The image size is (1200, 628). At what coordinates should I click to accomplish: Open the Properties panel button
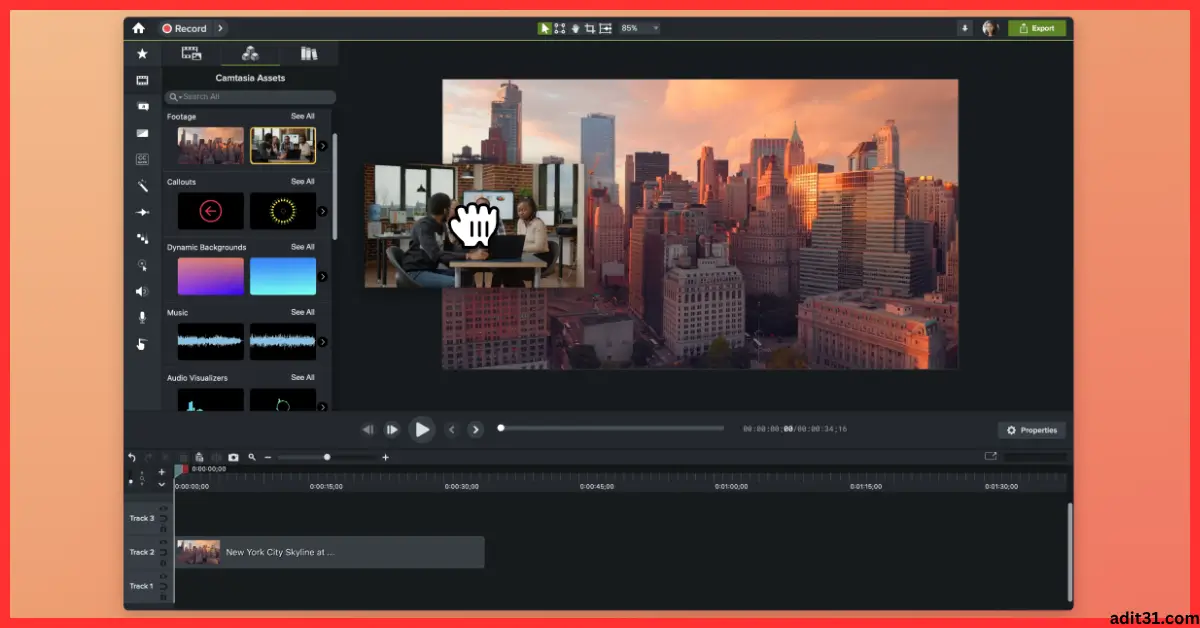1031,430
